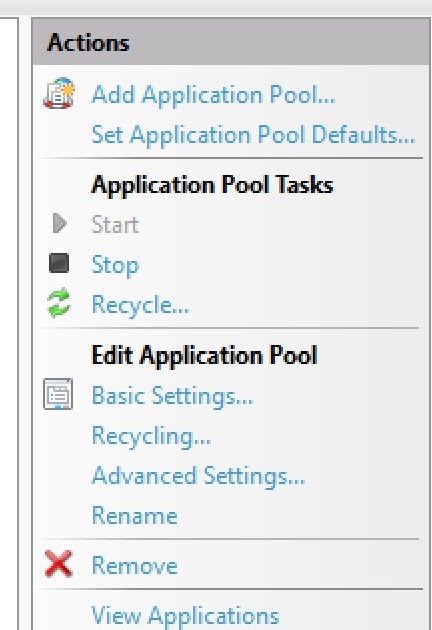Open the Recycling... settings link
Viewport: 432px width, 630px height.
point(151,436)
